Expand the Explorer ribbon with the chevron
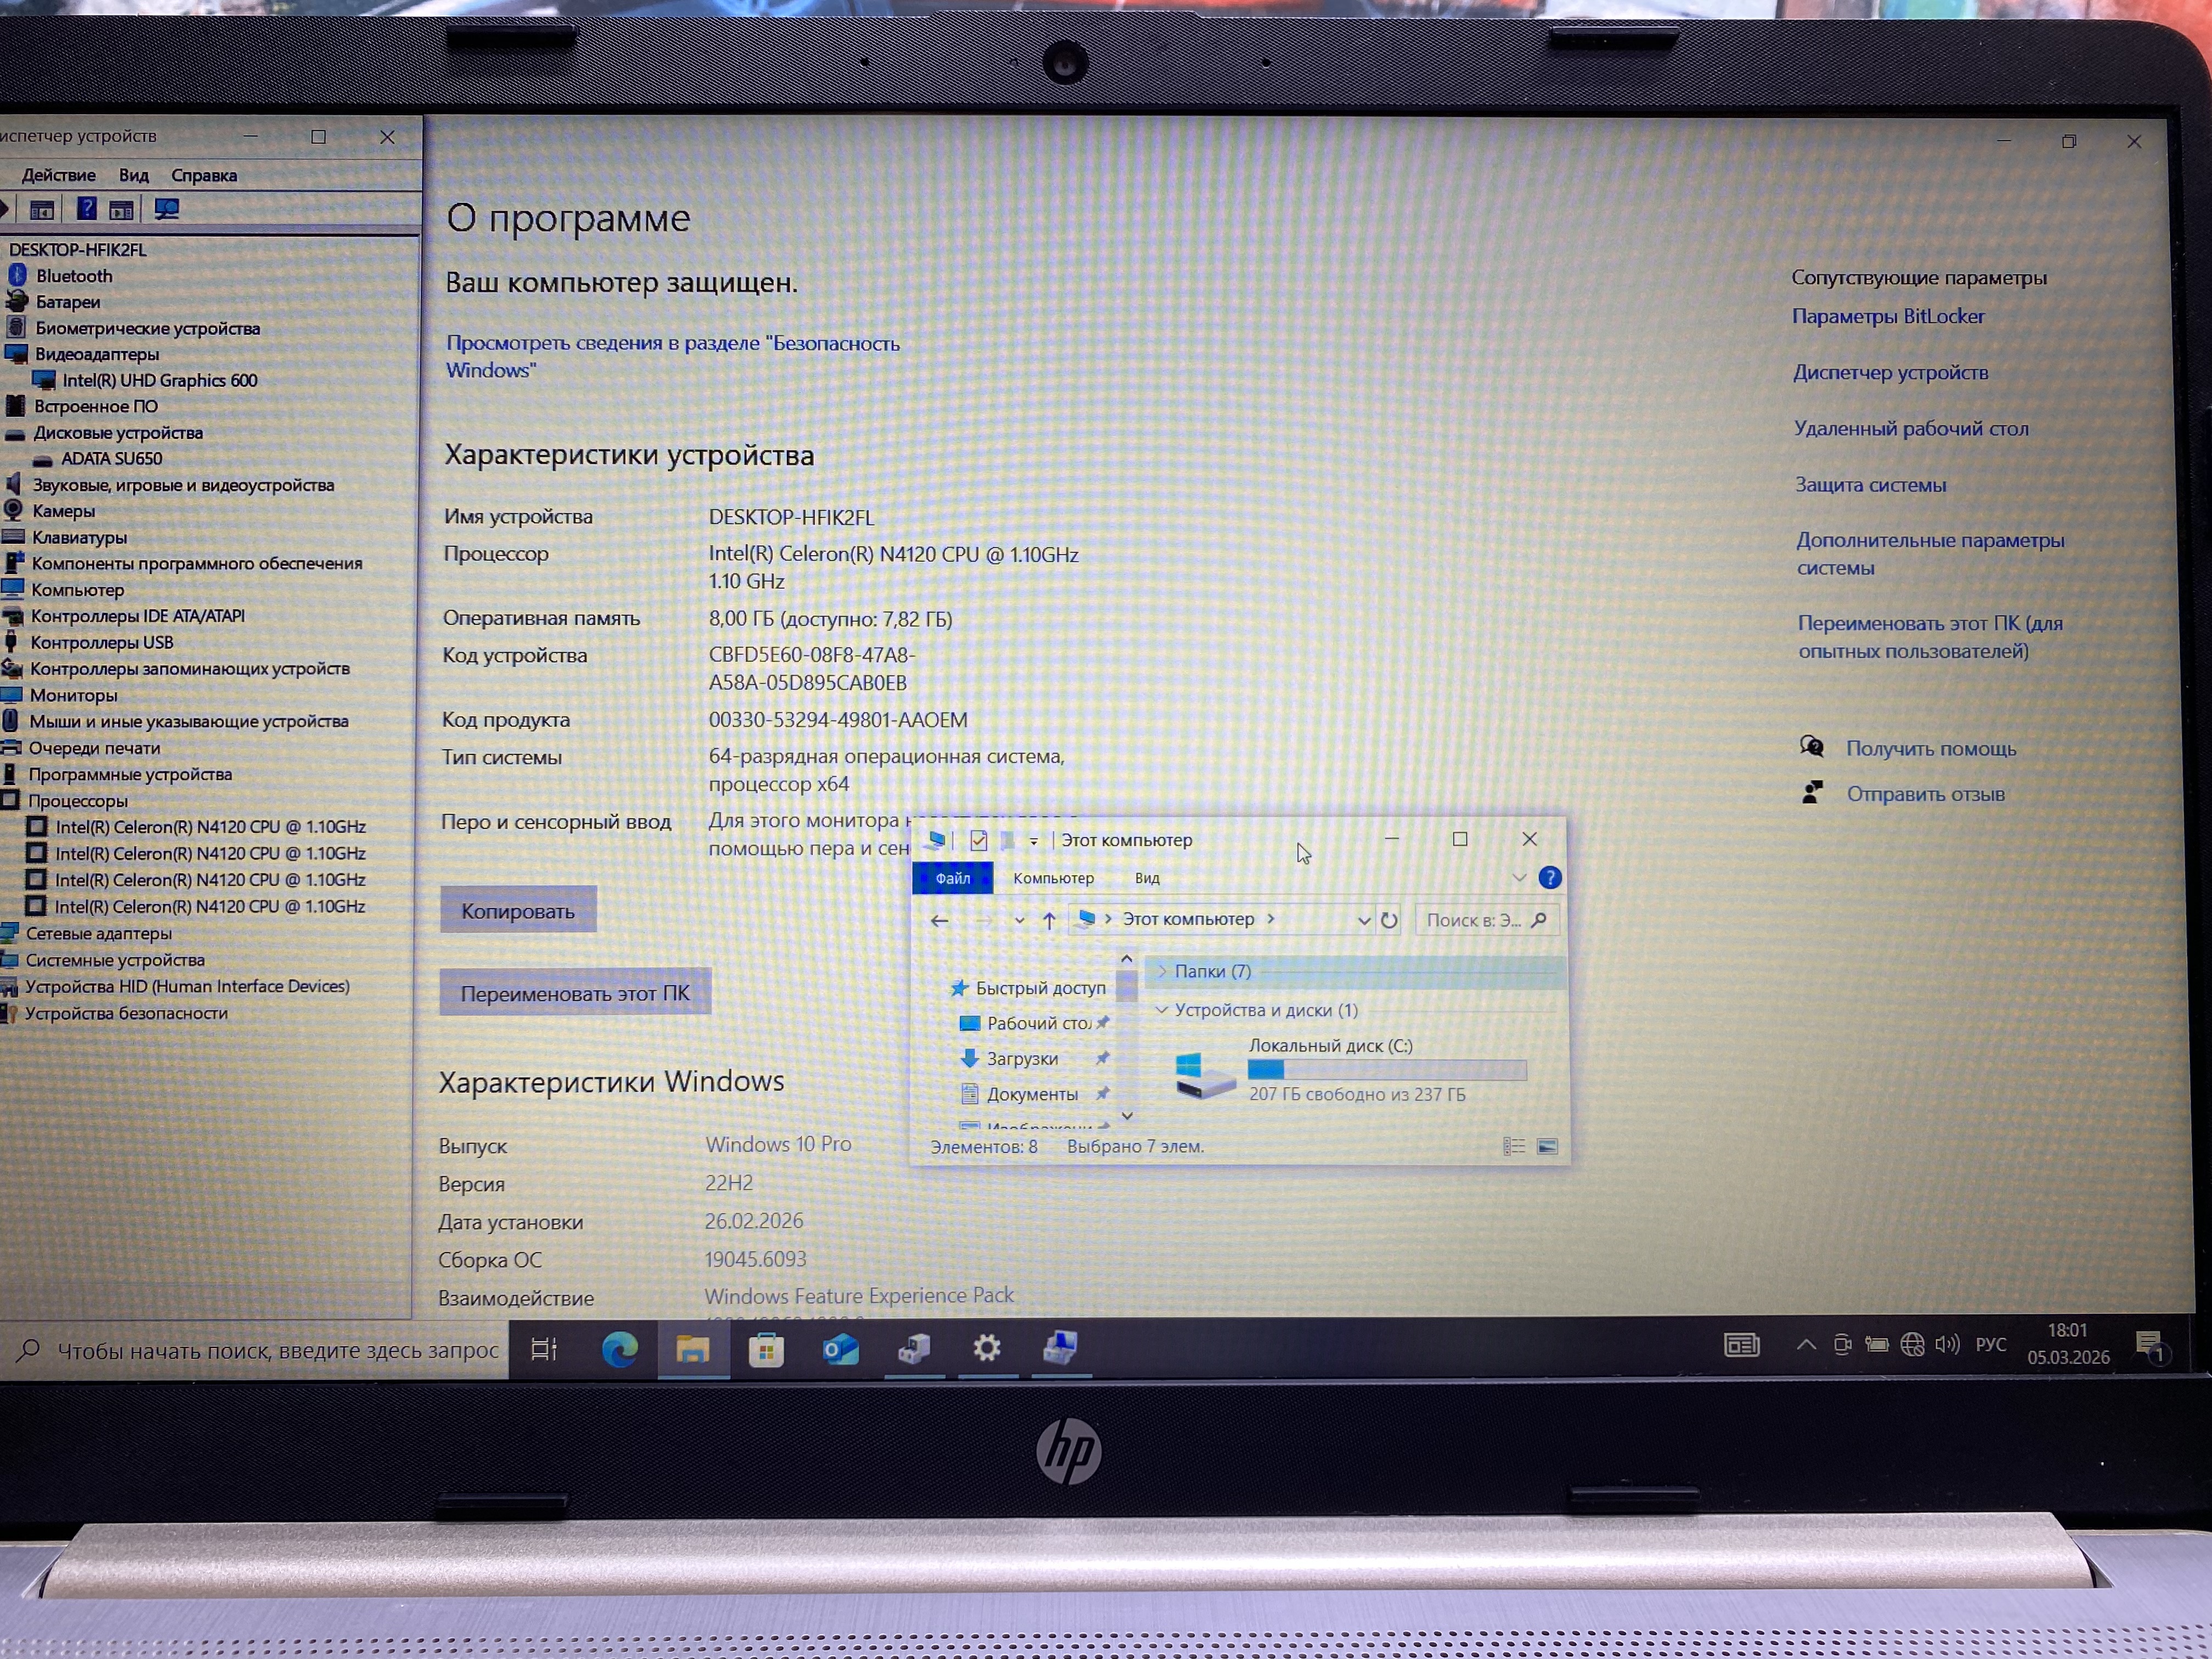This screenshot has width=2212, height=1659. click(1519, 878)
